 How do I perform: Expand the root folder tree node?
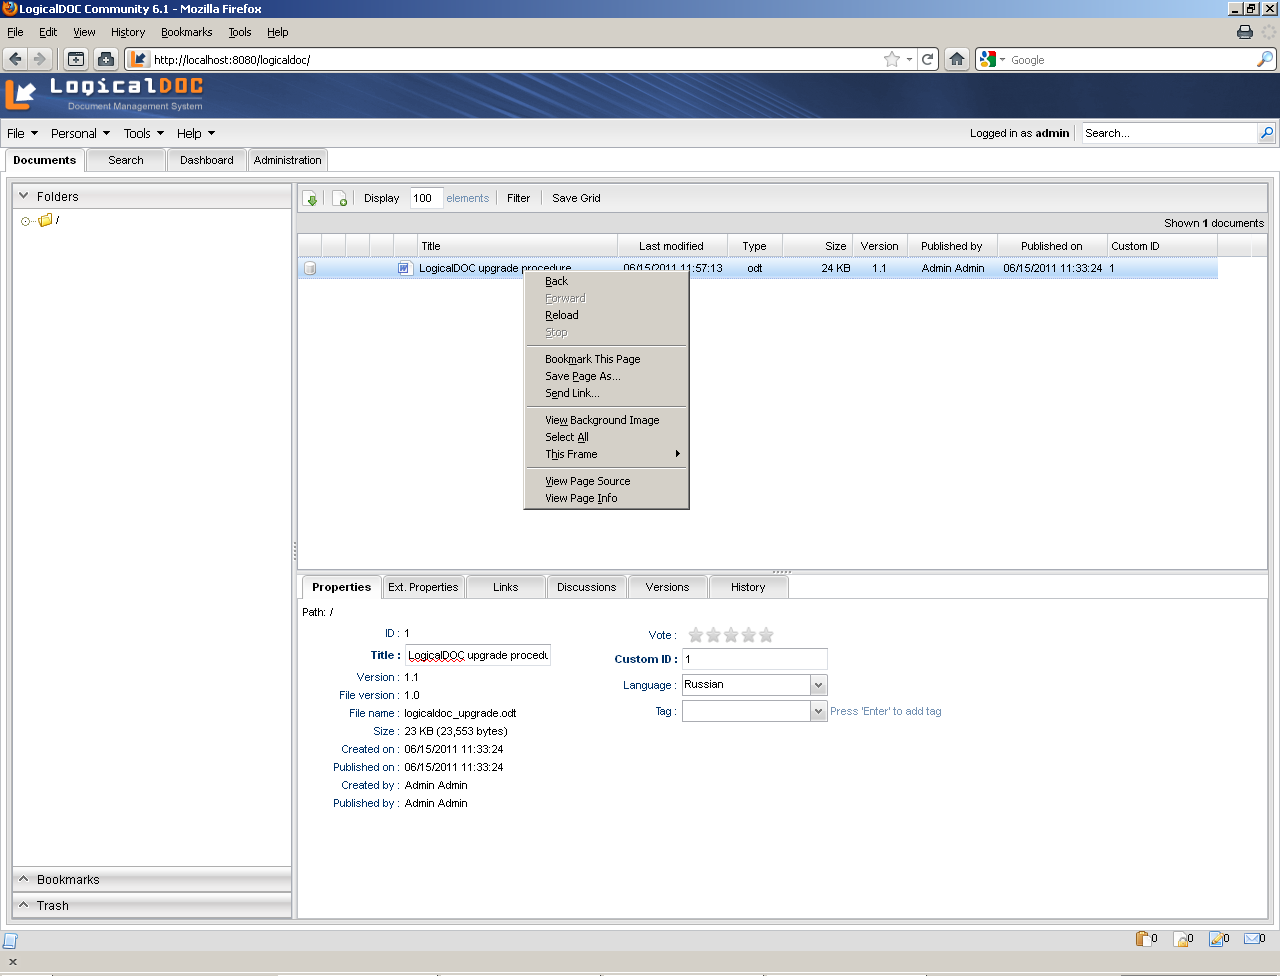click(x=25, y=221)
